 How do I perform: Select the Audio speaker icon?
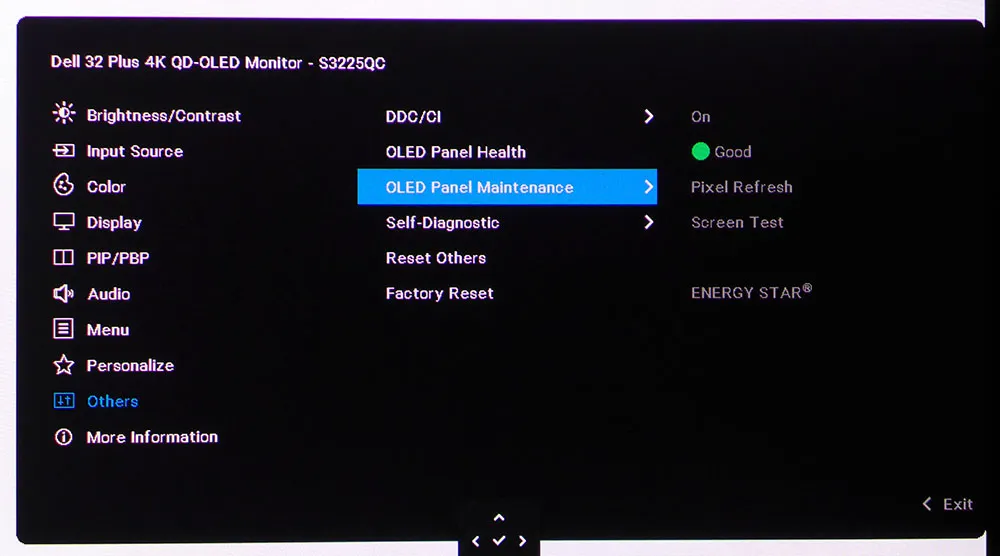(x=63, y=293)
